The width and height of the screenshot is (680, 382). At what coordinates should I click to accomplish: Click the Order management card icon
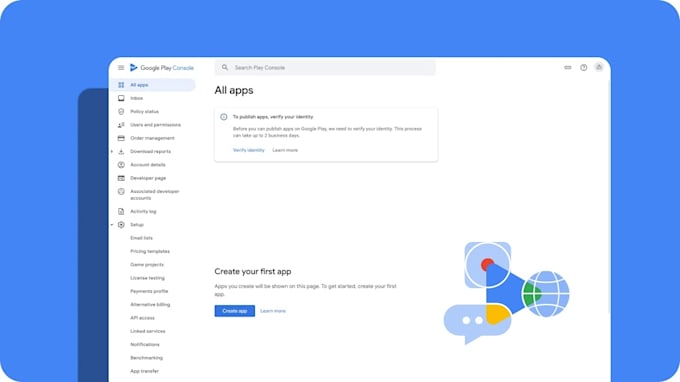pos(121,138)
